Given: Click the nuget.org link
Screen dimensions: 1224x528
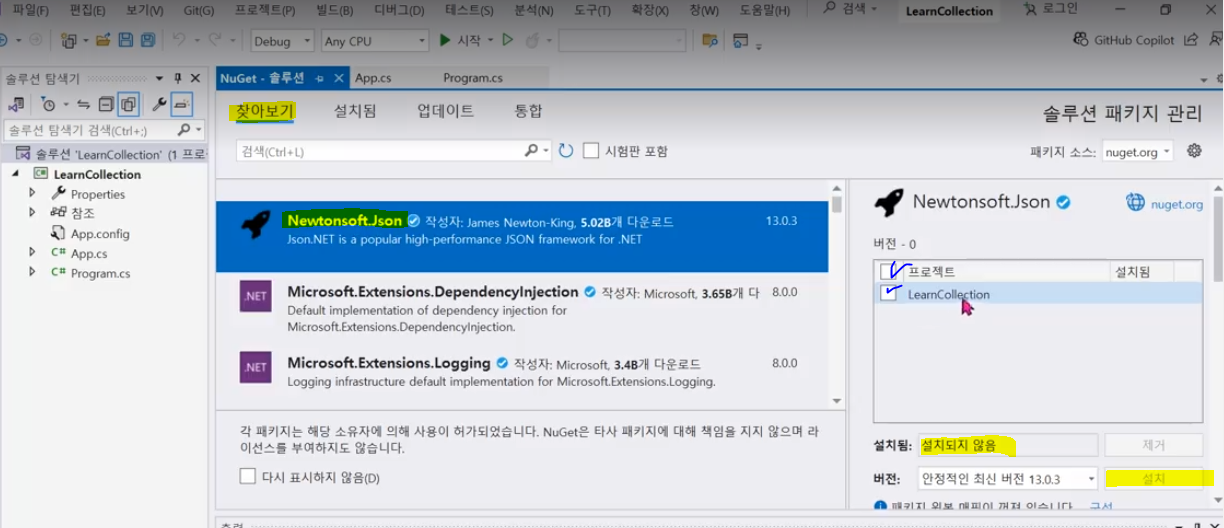Looking at the screenshot, I should [x=1176, y=203].
